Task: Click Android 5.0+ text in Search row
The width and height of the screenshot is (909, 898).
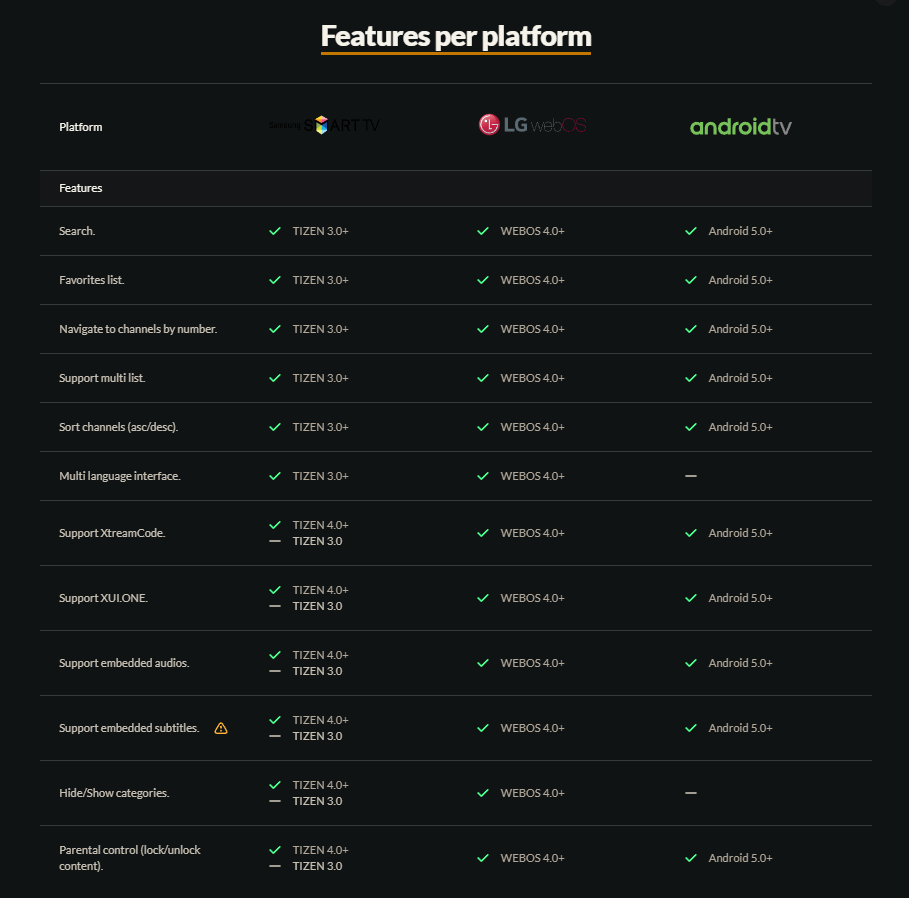Action: pyautogui.click(x=740, y=231)
